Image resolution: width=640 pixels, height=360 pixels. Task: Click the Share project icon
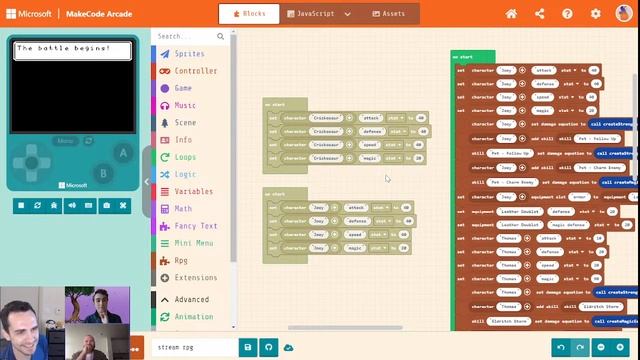point(540,14)
